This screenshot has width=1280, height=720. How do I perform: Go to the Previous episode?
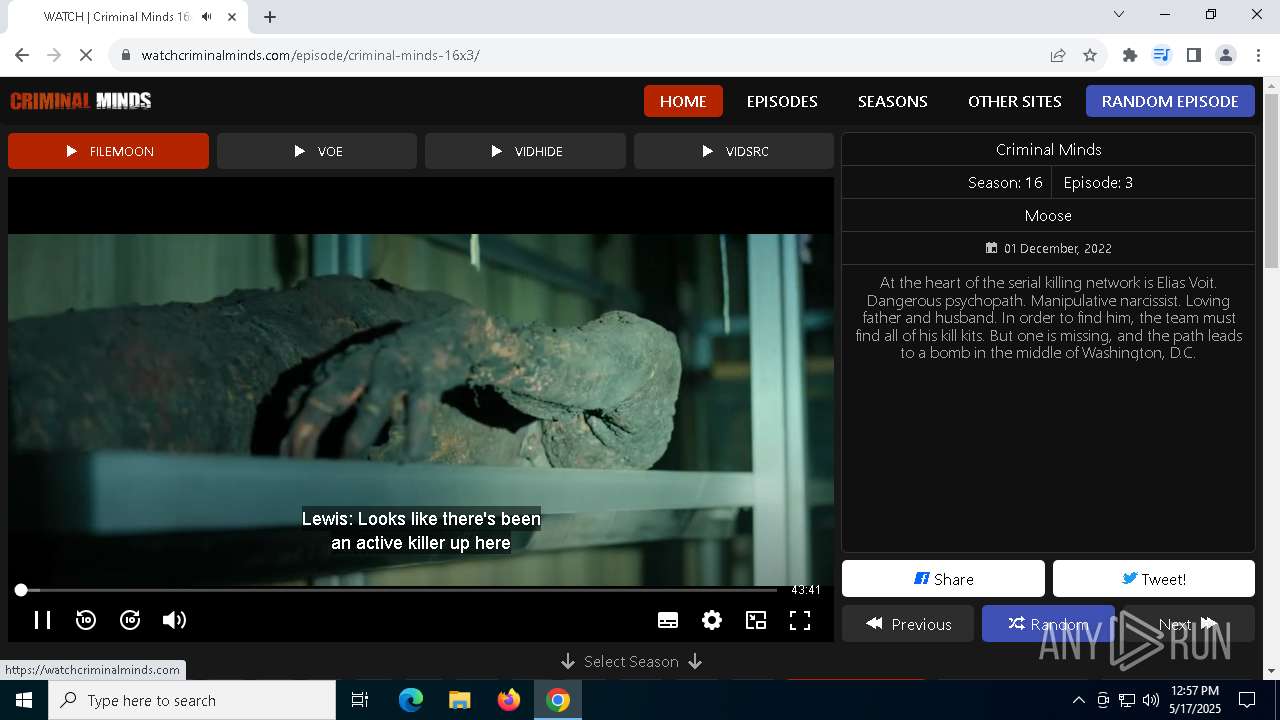(x=908, y=624)
